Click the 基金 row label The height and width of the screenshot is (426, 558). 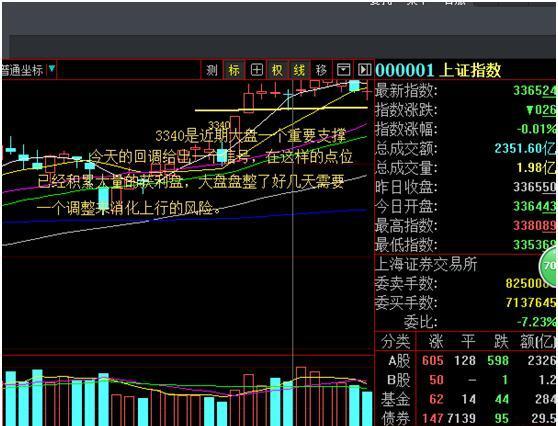point(395,399)
